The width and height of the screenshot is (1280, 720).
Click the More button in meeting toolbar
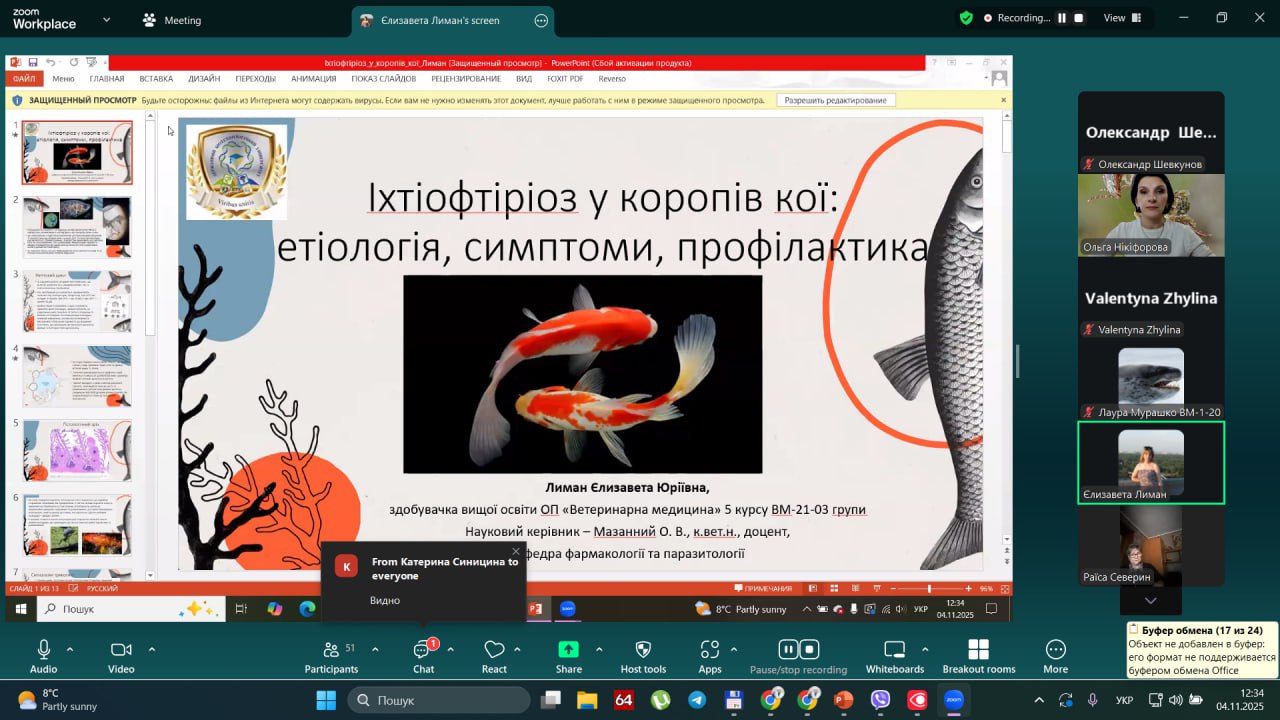1055,650
